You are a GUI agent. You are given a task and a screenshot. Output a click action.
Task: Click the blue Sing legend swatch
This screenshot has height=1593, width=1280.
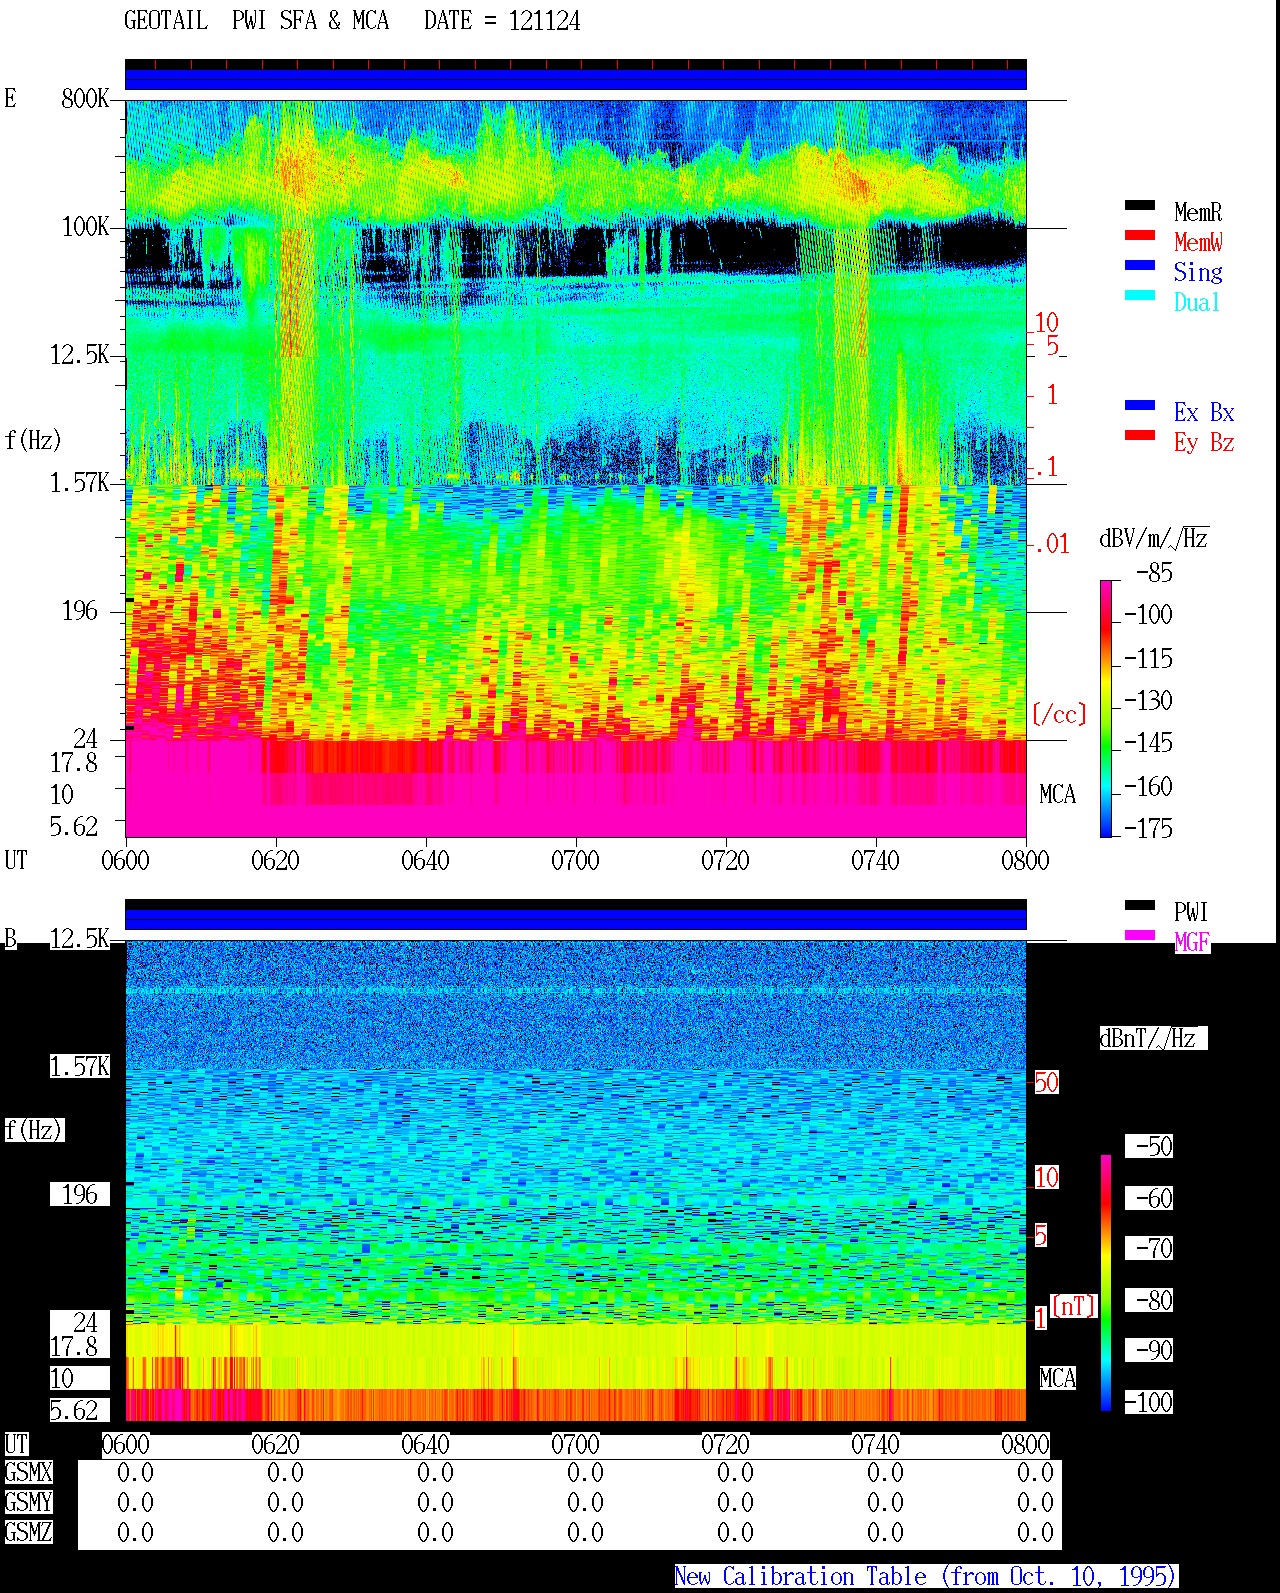click(1140, 265)
